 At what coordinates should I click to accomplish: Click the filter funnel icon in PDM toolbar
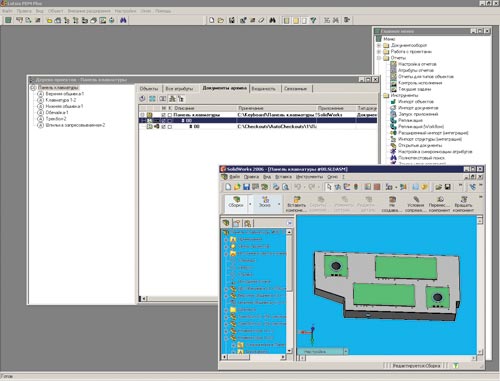[x=313, y=20]
